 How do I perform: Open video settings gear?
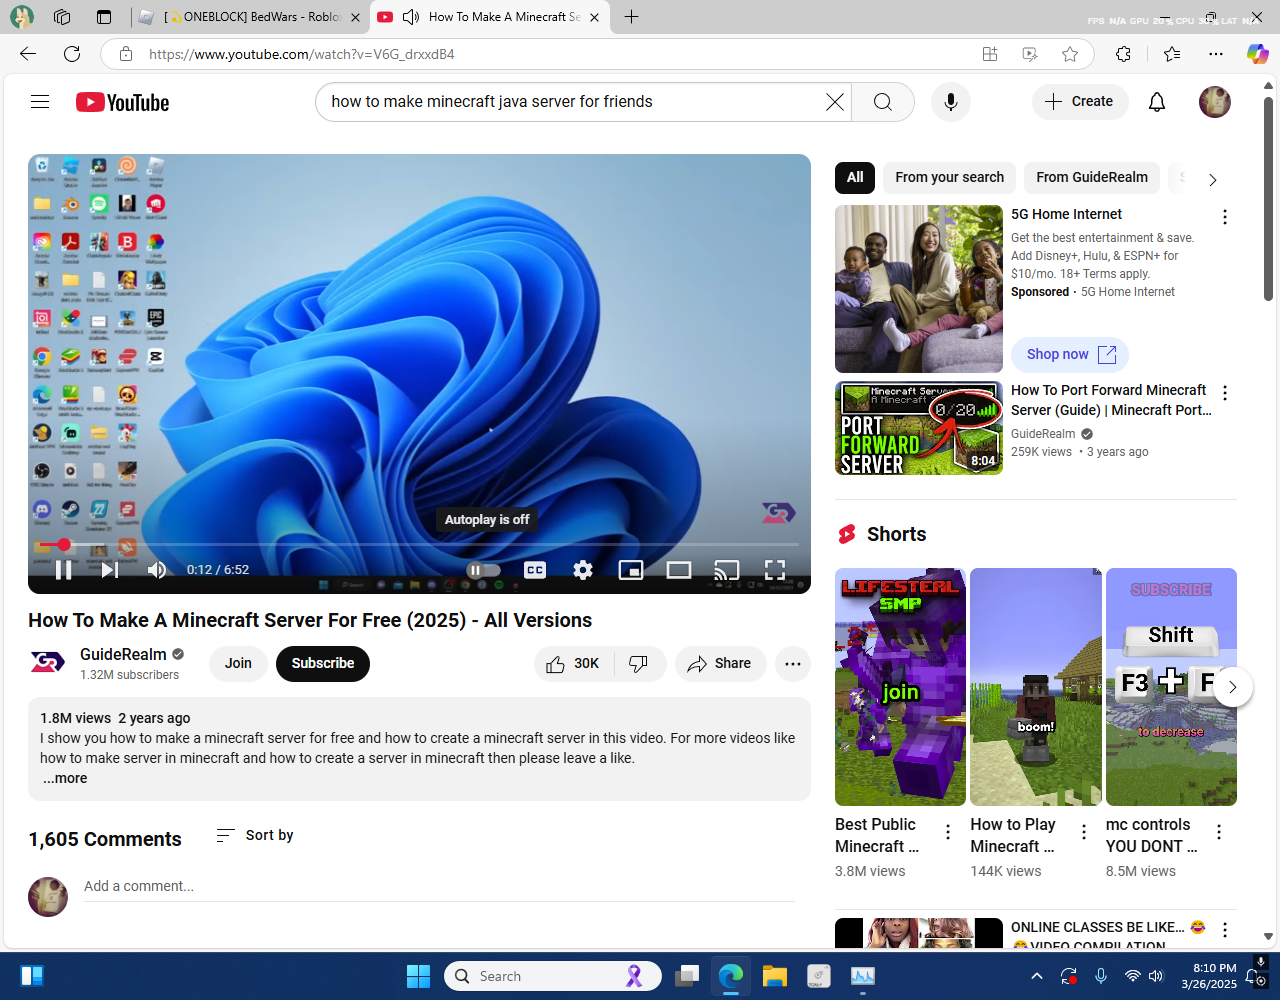tap(583, 570)
